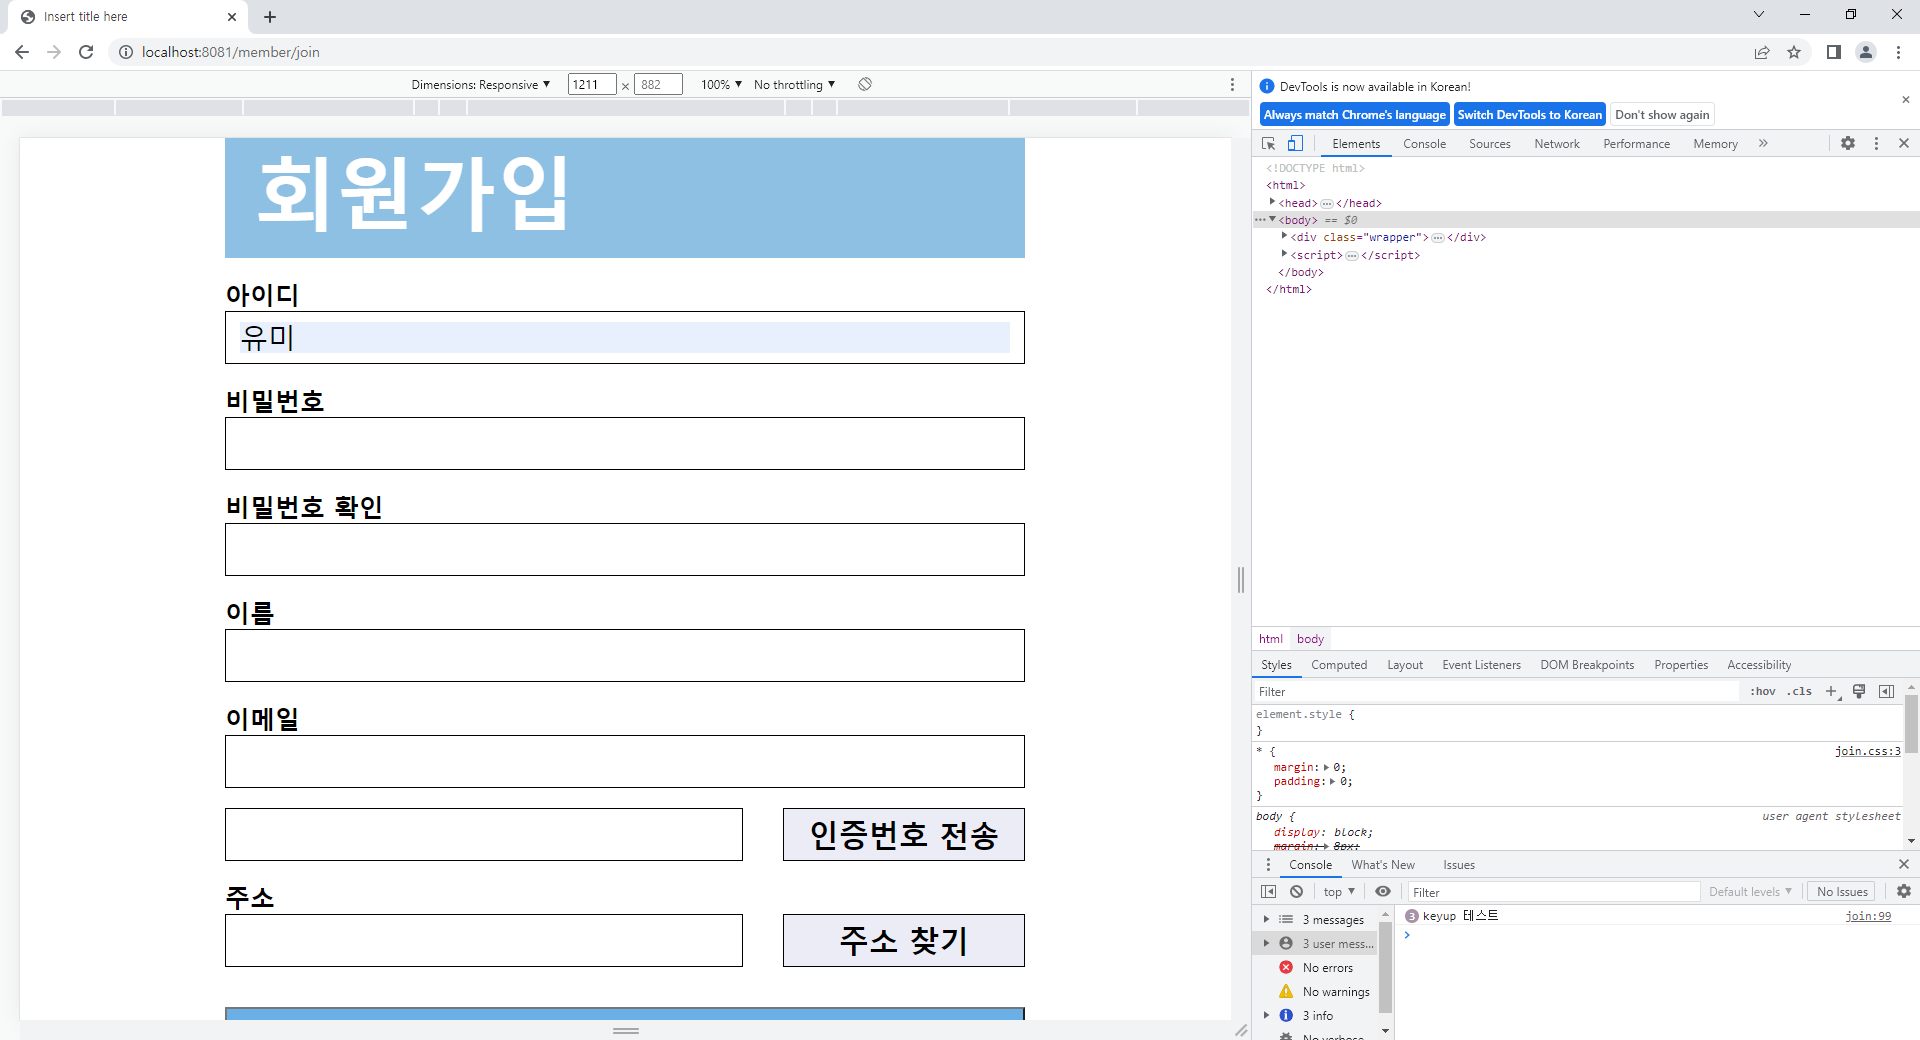Toggle the device toolbar icon in DevTools
1920x1040 pixels.
(1295, 144)
